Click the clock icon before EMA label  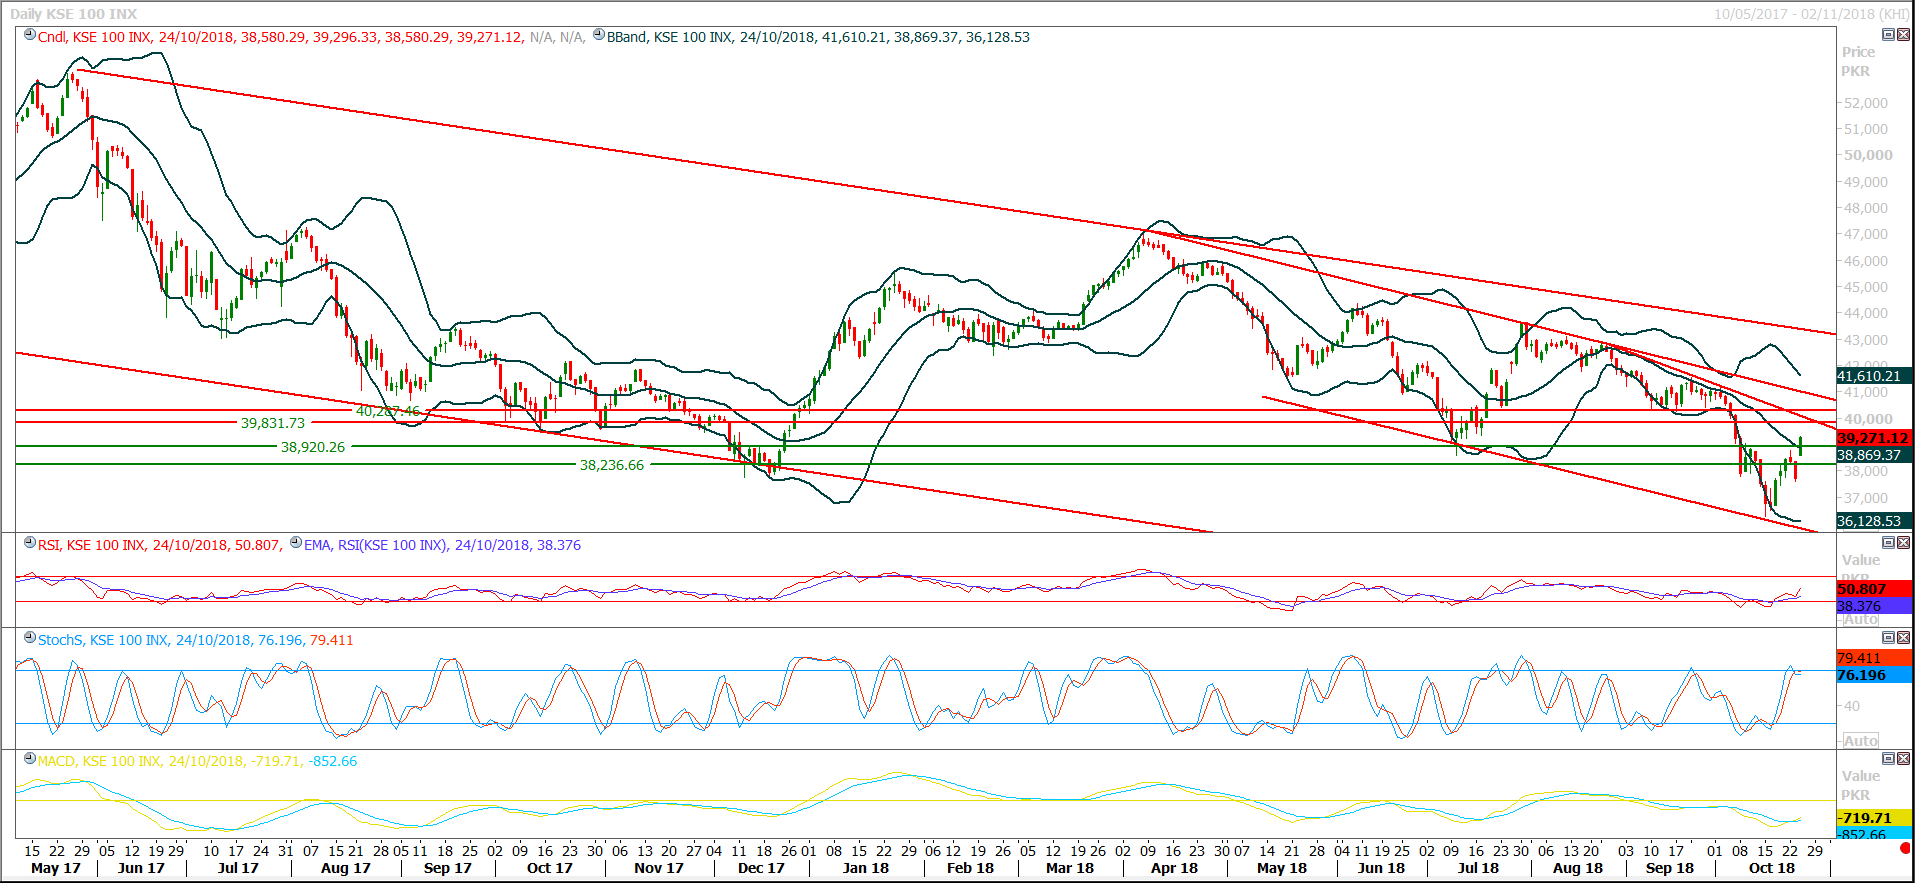[295, 543]
